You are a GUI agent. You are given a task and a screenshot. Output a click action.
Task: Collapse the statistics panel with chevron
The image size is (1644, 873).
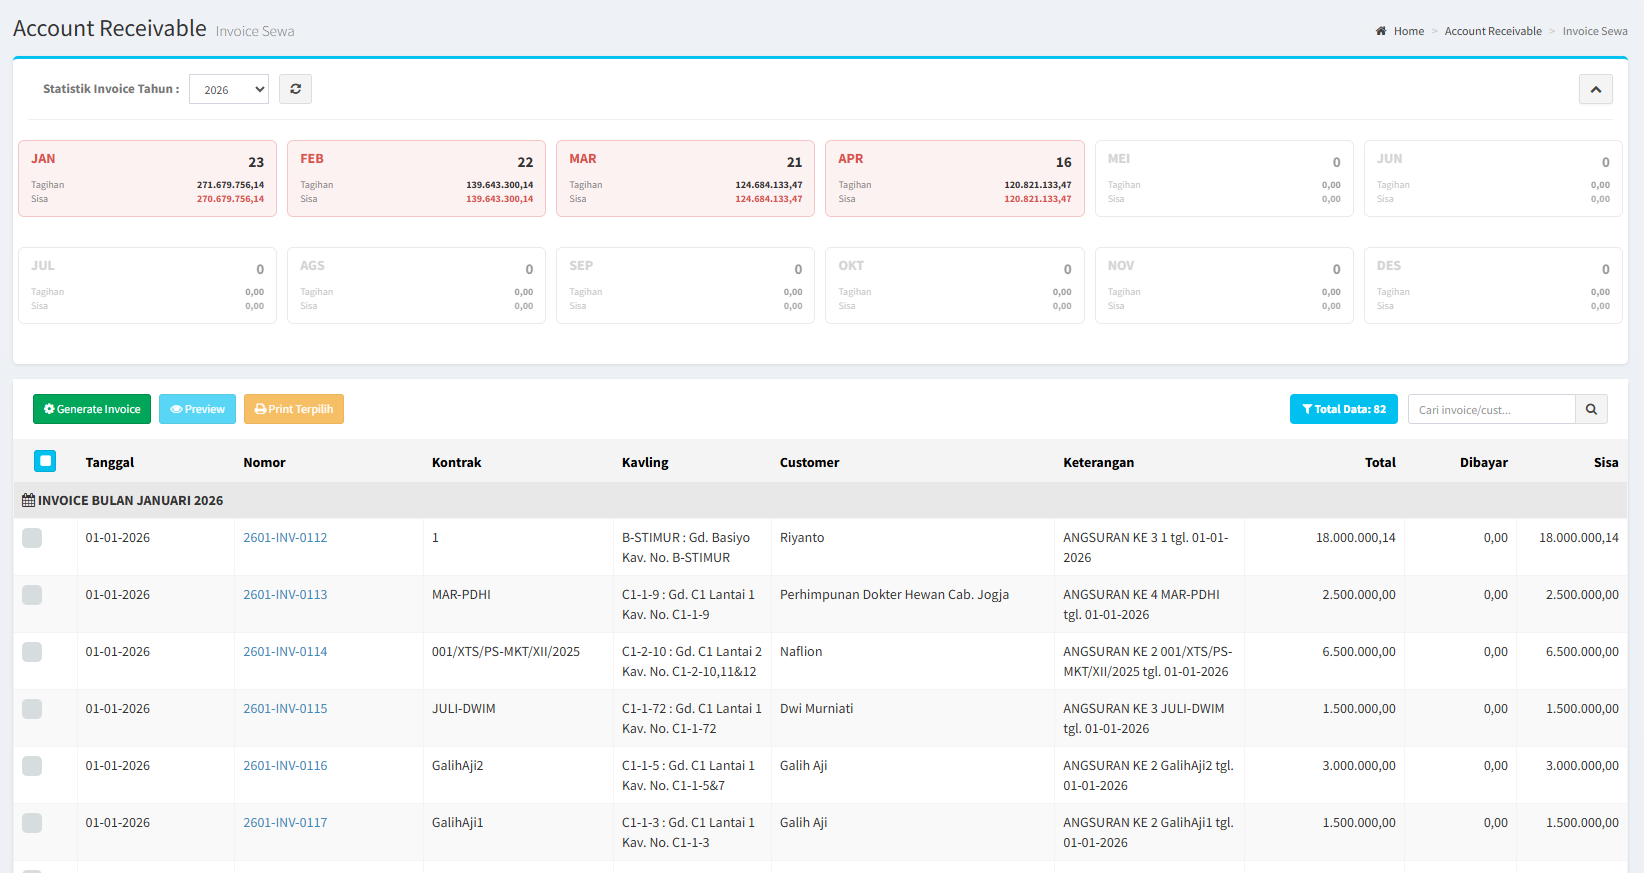click(1595, 89)
